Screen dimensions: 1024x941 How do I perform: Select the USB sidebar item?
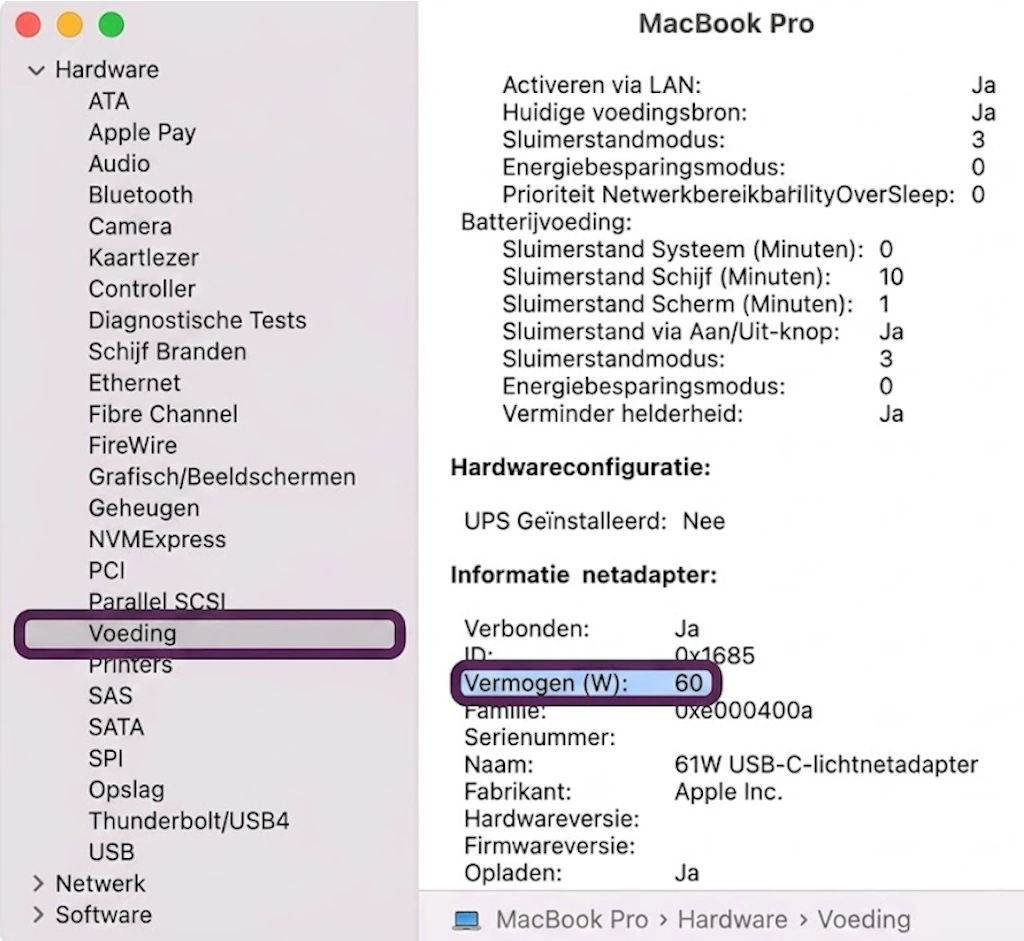pos(111,852)
